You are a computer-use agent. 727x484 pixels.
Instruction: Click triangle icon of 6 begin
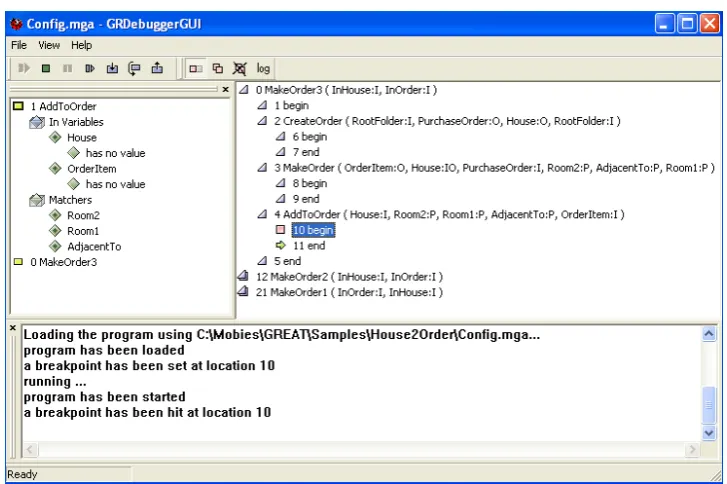tap(281, 136)
